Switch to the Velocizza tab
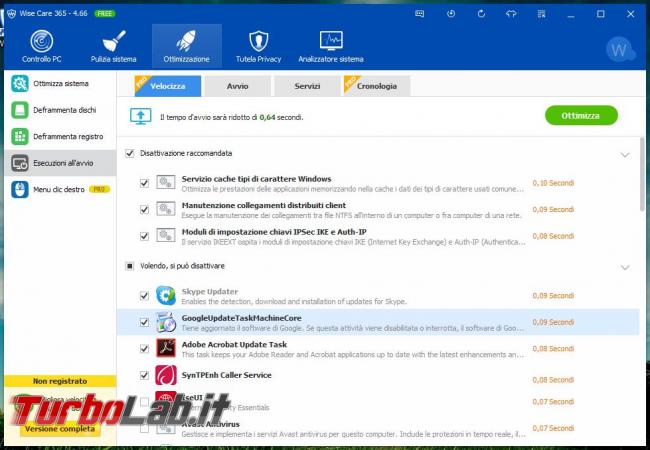The width and height of the screenshot is (650, 450). [168, 86]
